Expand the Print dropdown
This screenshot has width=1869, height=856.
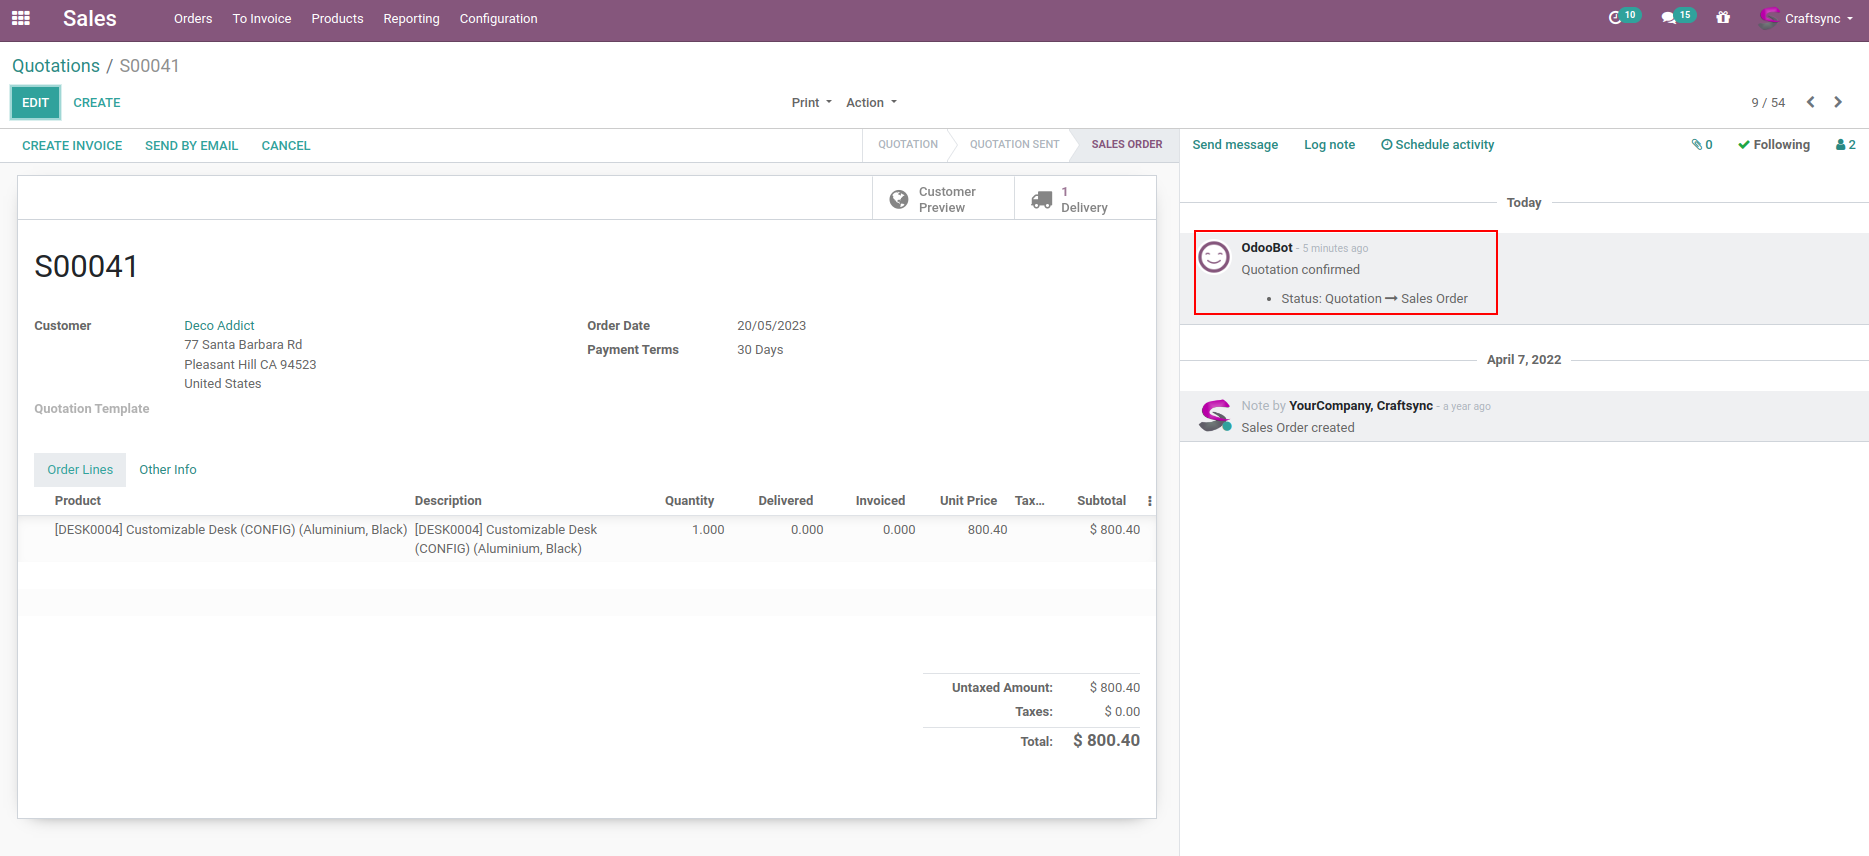(x=811, y=103)
